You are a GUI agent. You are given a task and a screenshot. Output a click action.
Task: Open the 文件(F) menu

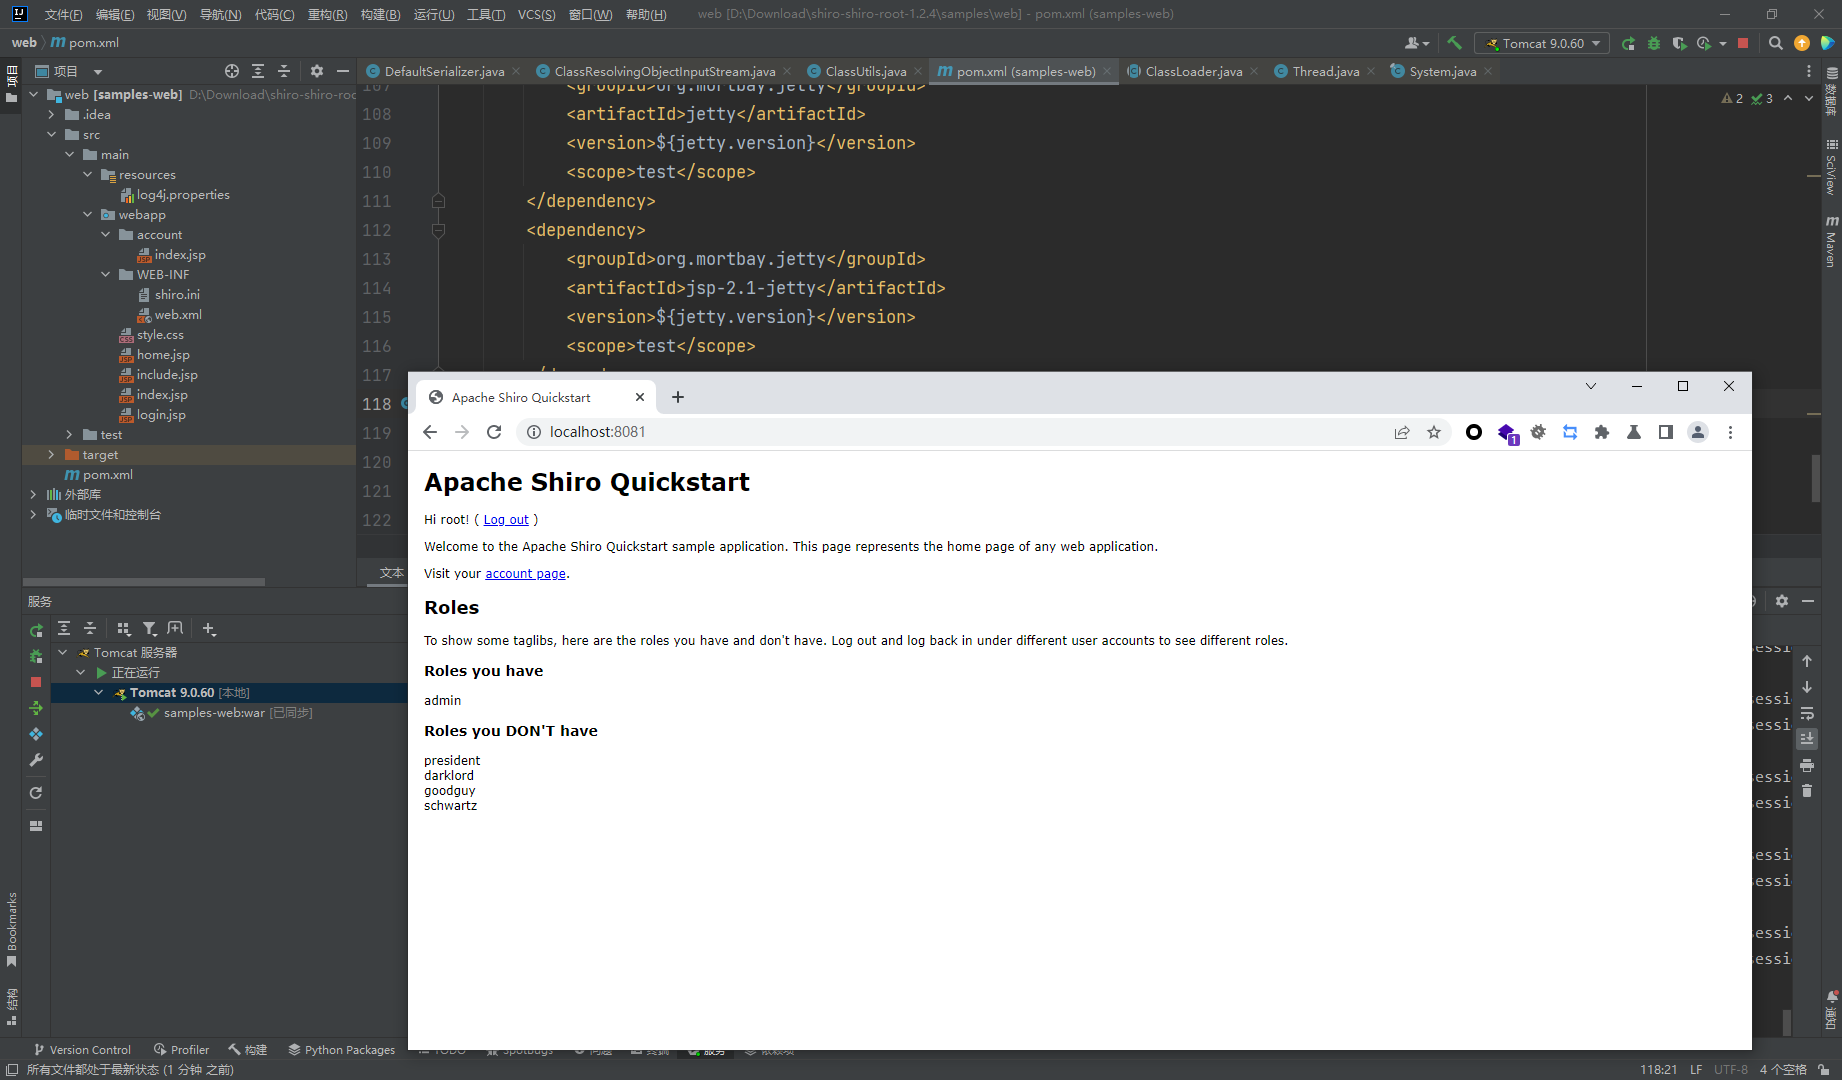[x=63, y=14]
